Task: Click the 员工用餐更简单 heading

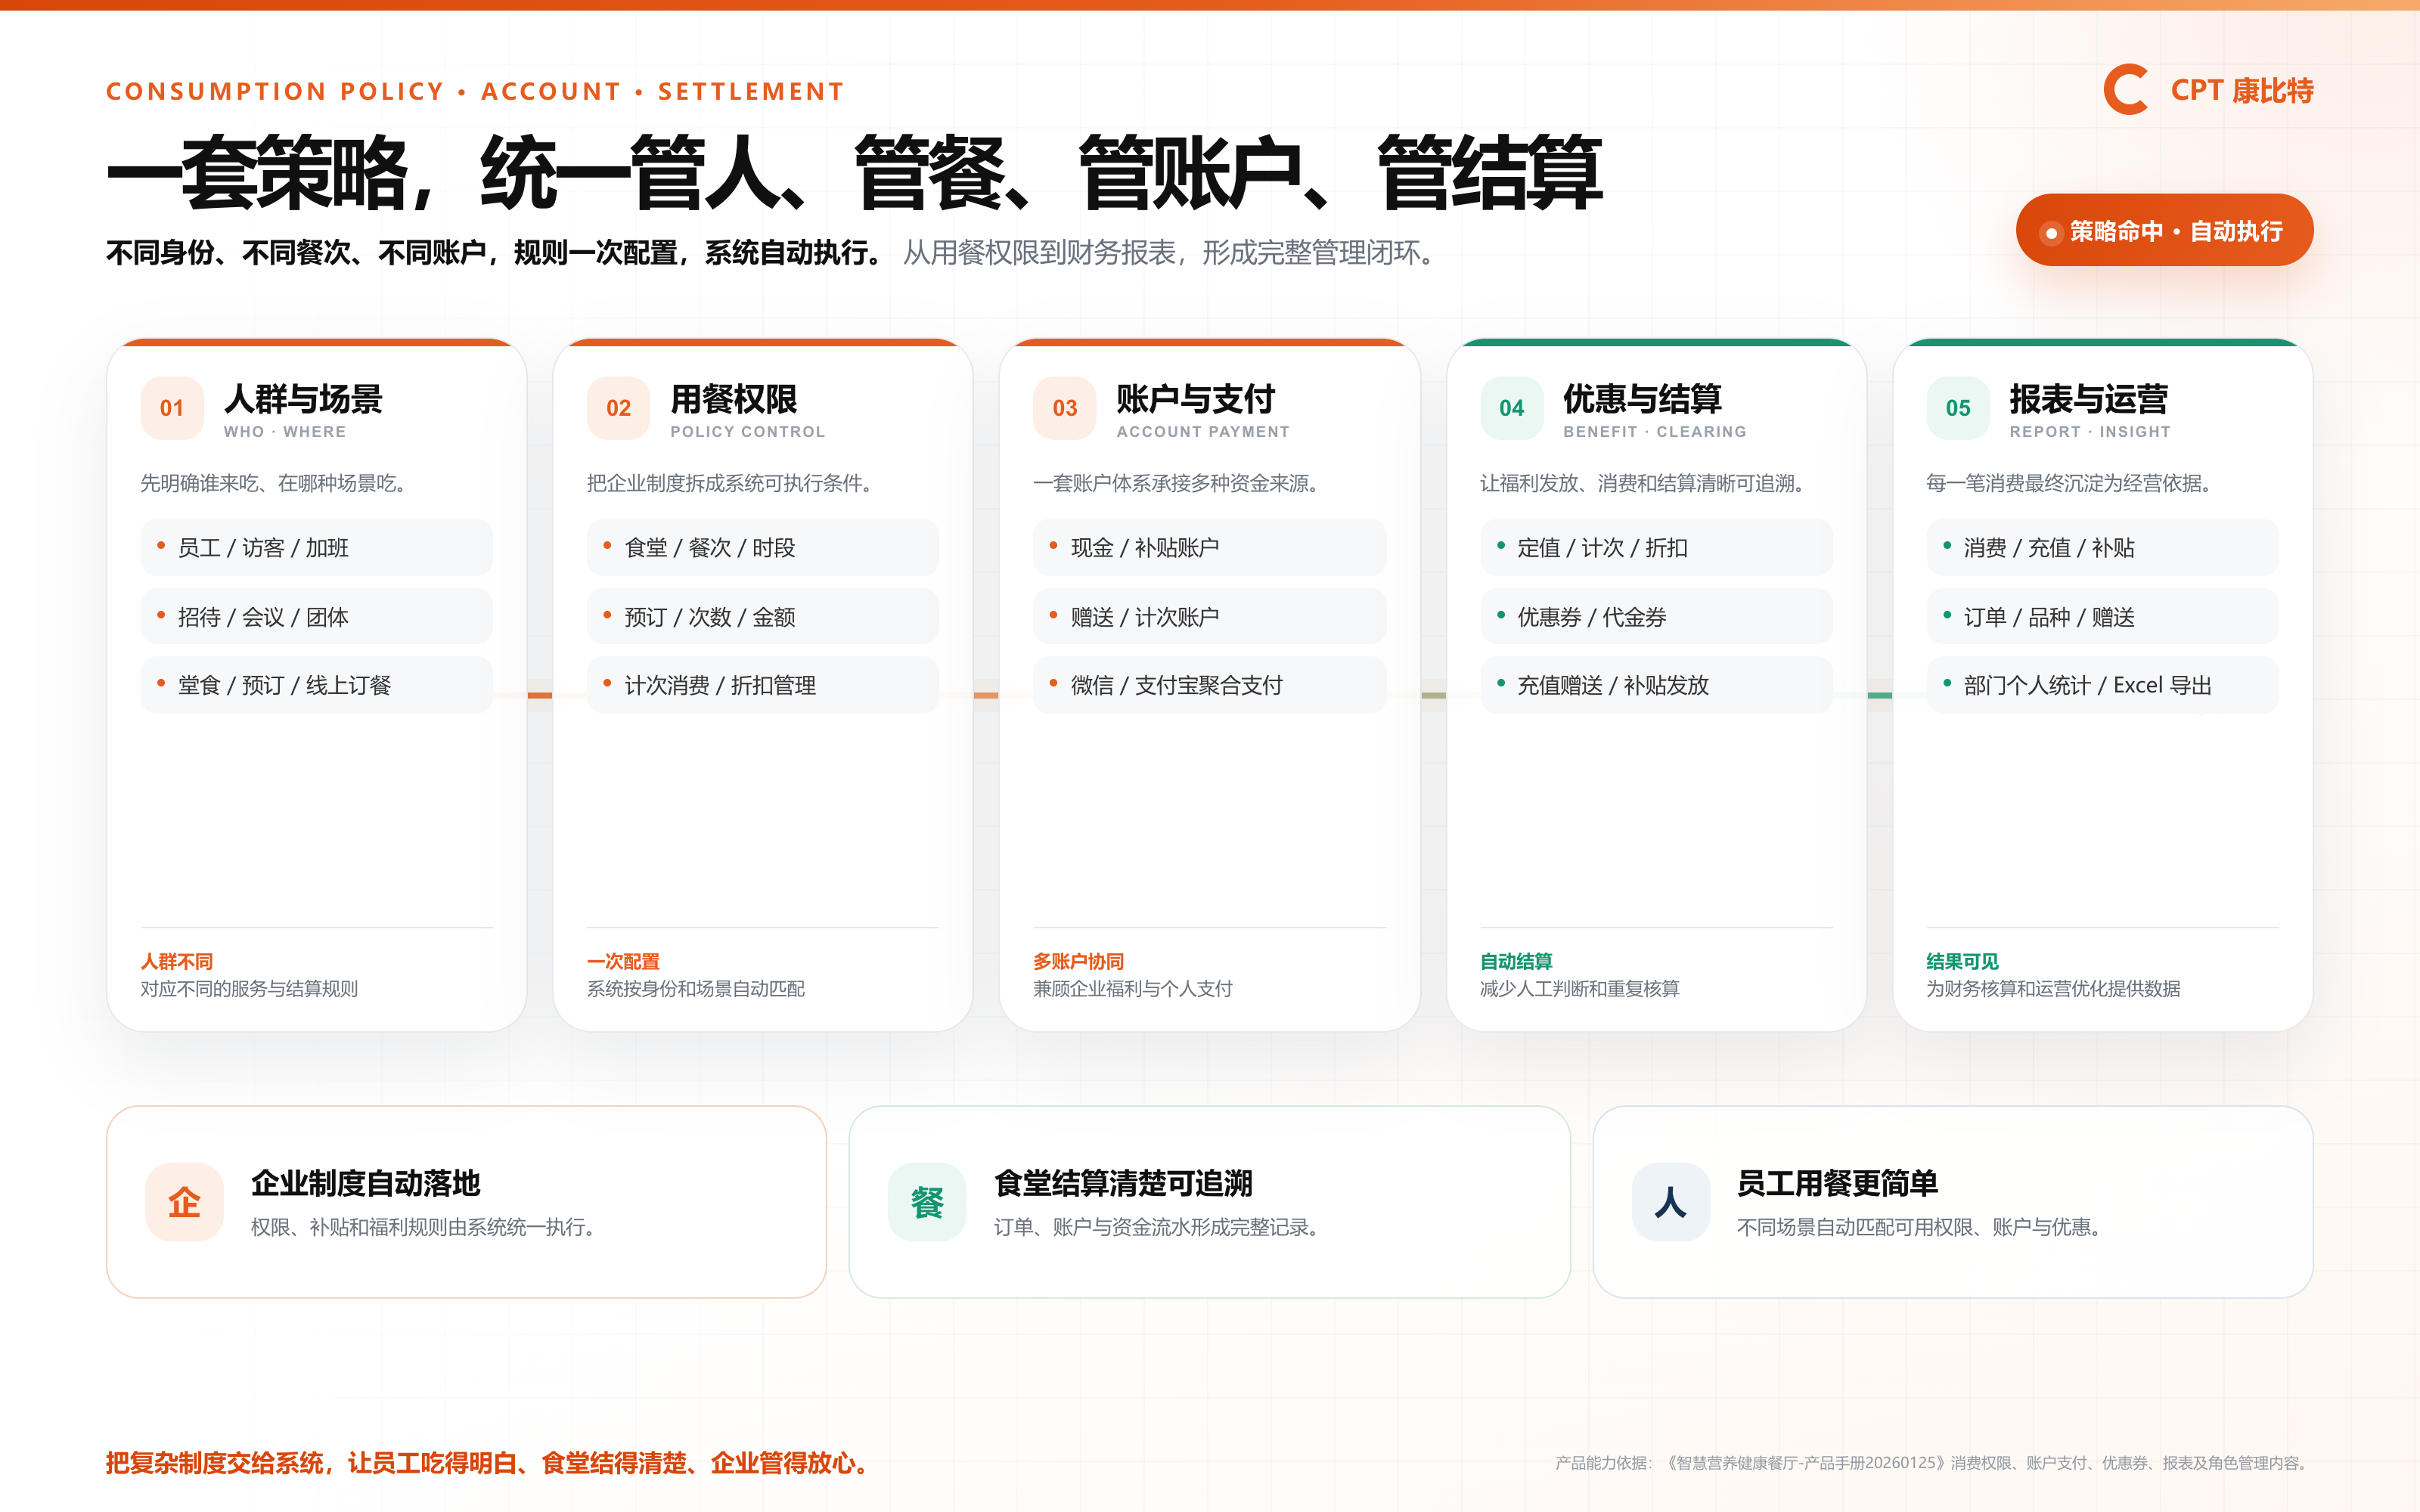Action: [x=1837, y=1183]
